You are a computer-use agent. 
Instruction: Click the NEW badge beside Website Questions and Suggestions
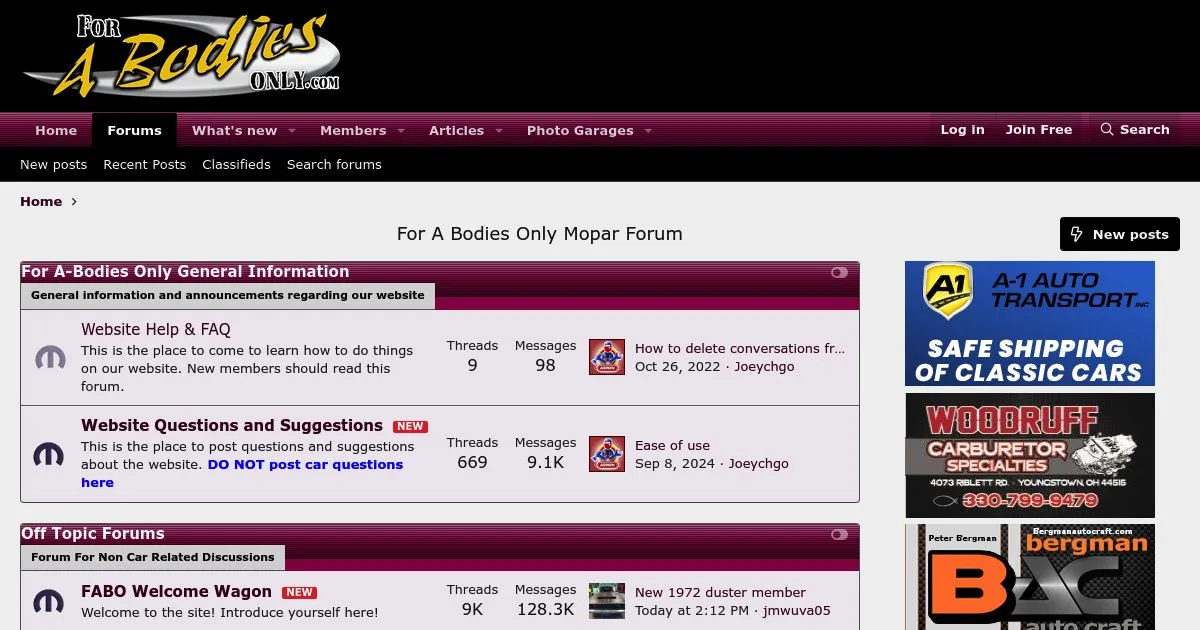coord(410,426)
